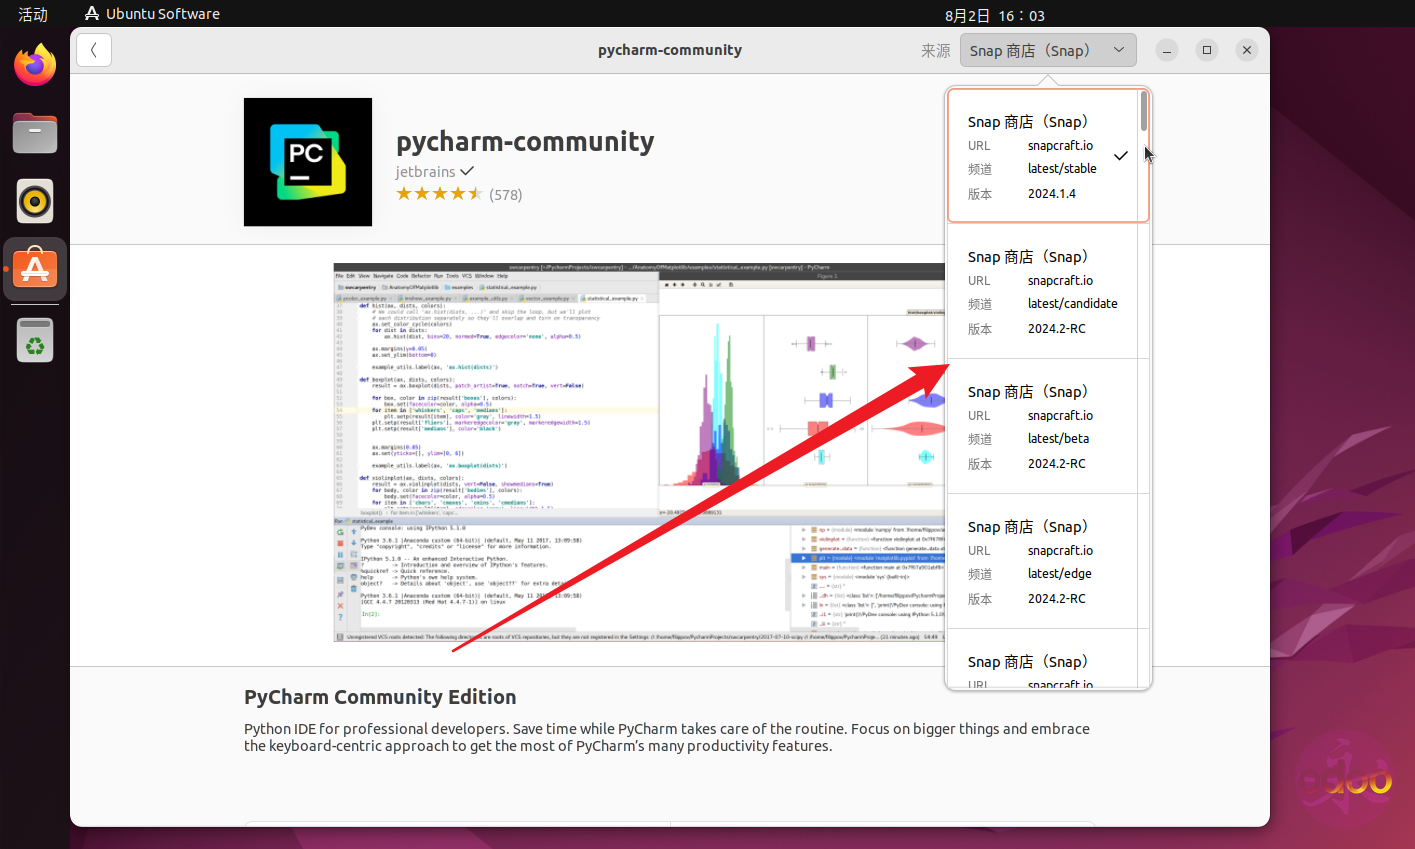
Task: Click the 来源 label in header
Action: tap(936, 50)
